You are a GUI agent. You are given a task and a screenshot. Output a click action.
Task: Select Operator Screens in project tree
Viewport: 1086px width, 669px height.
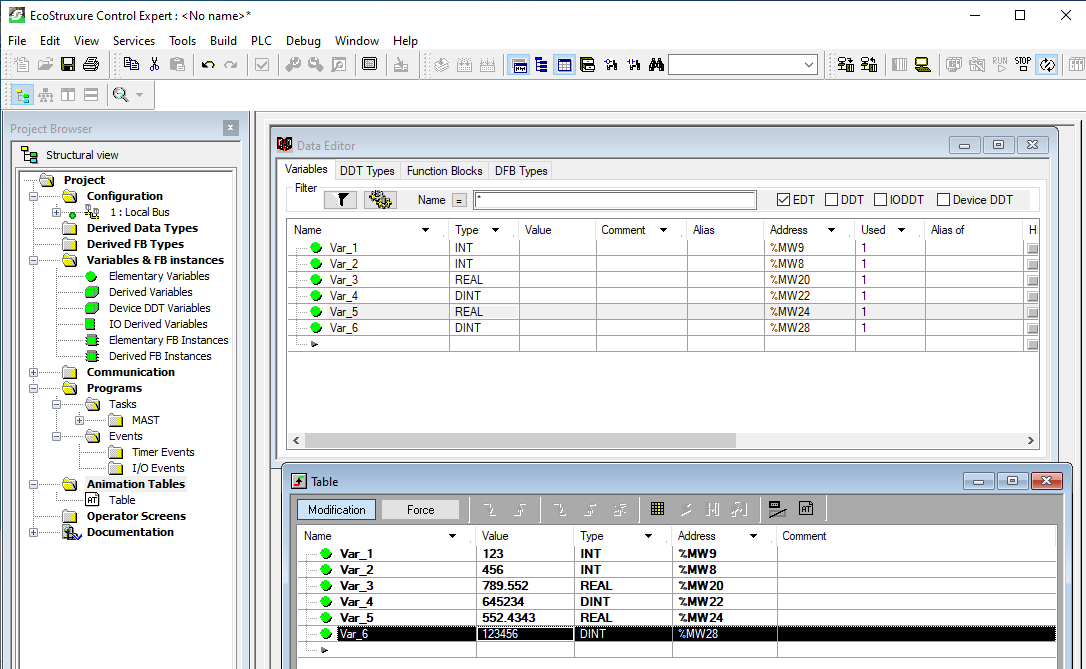(136, 516)
